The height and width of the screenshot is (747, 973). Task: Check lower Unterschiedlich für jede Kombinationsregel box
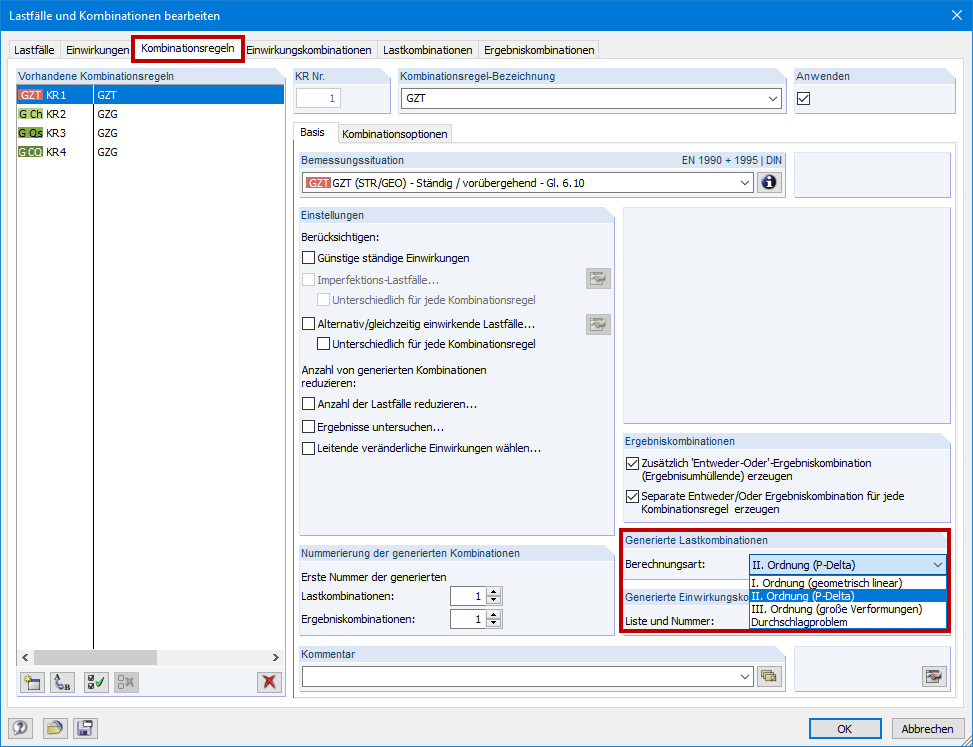[323, 344]
